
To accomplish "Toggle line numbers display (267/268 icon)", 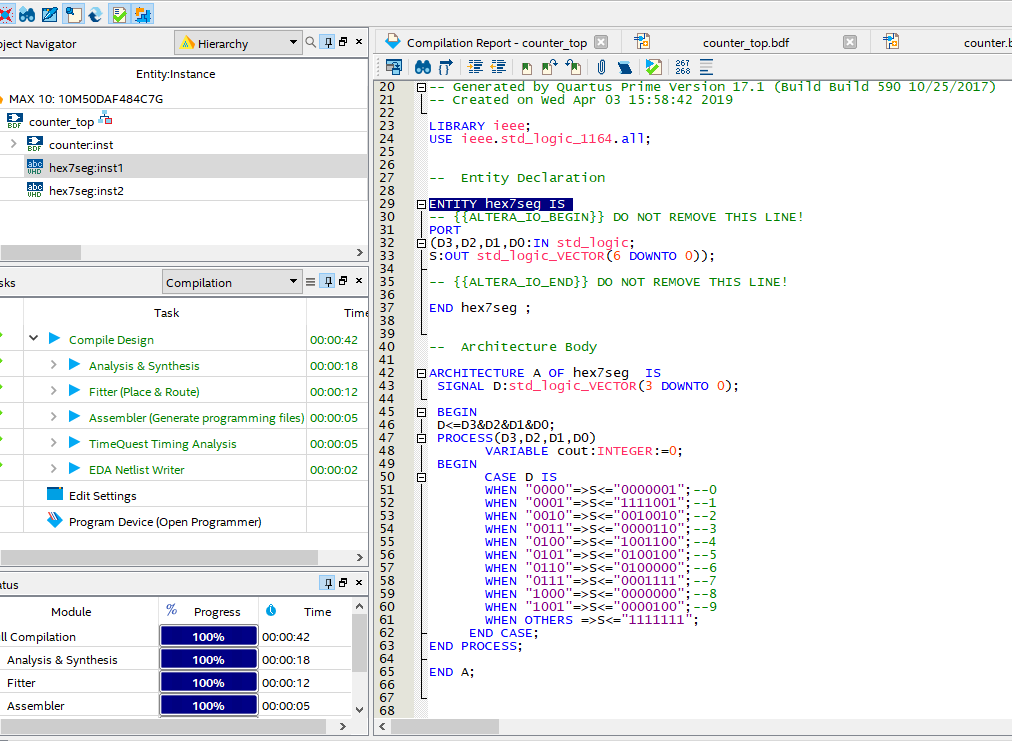I will (x=683, y=66).
